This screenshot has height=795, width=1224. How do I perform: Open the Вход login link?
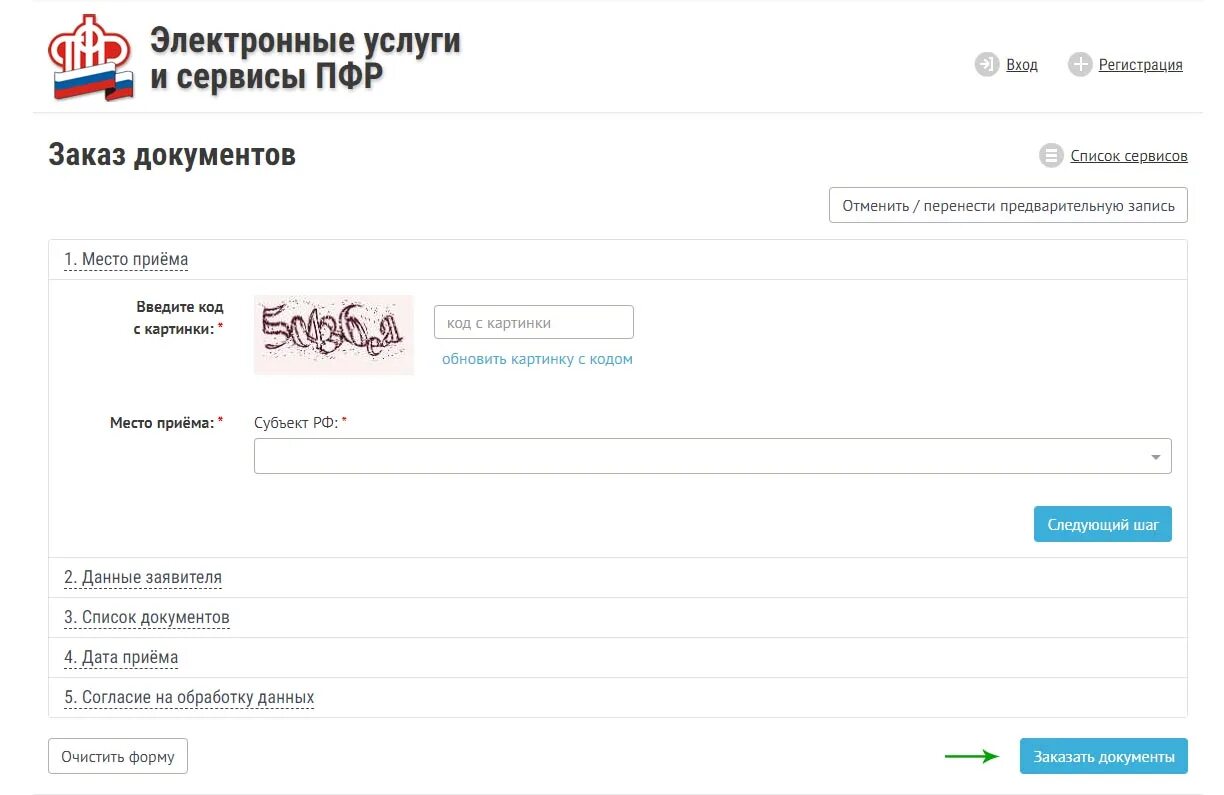(1022, 65)
